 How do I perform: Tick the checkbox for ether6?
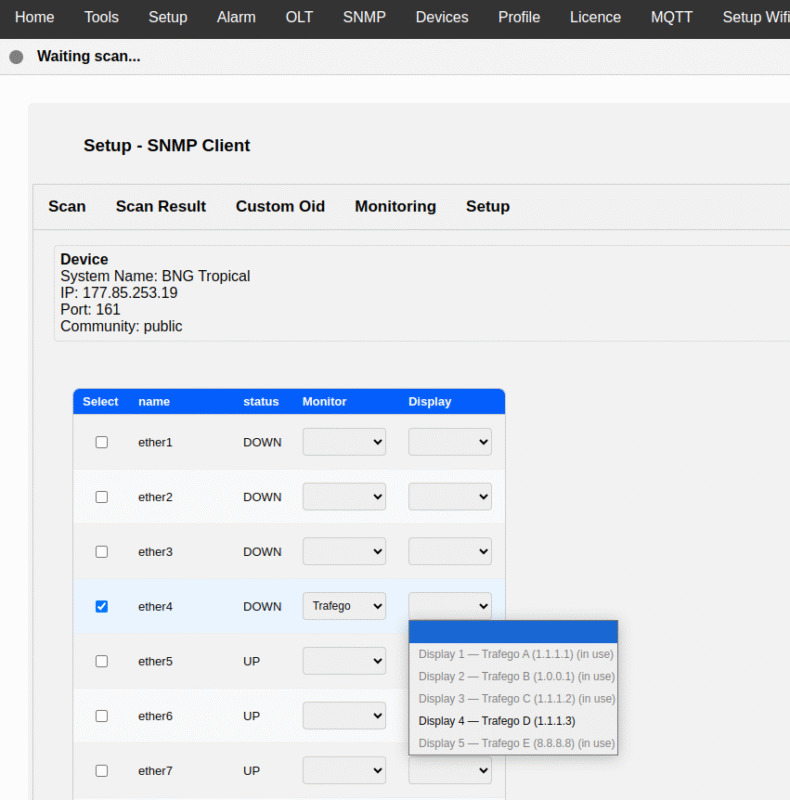(101, 716)
